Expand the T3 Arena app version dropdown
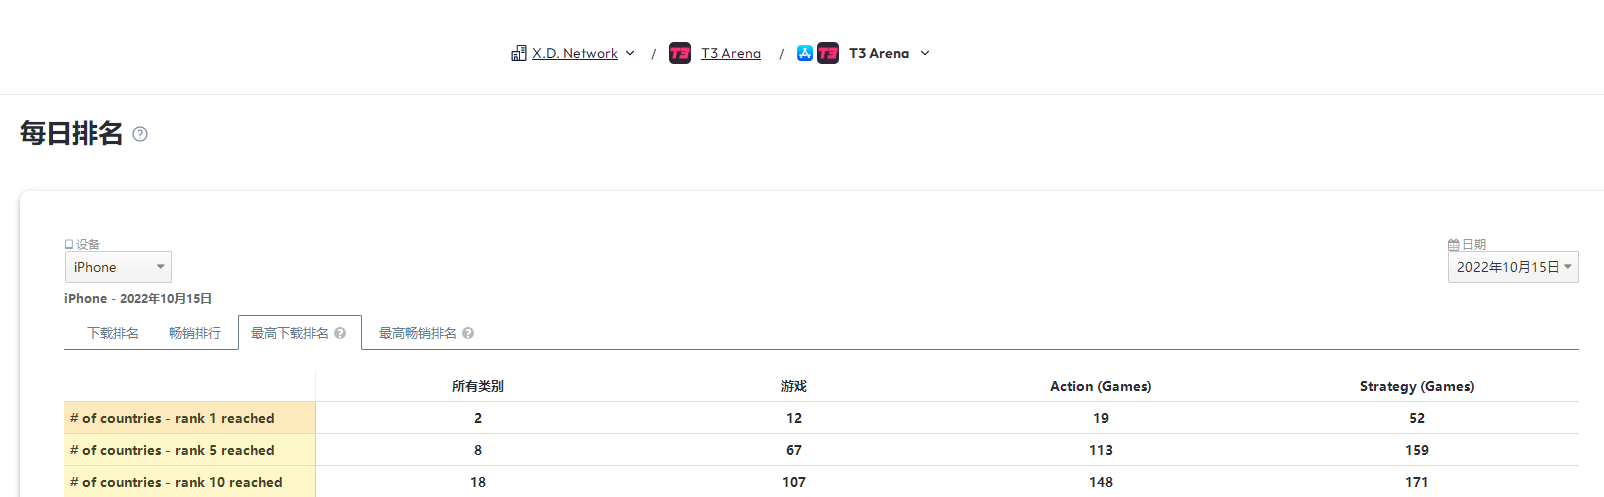The width and height of the screenshot is (1604, 497). click(925, 53)
